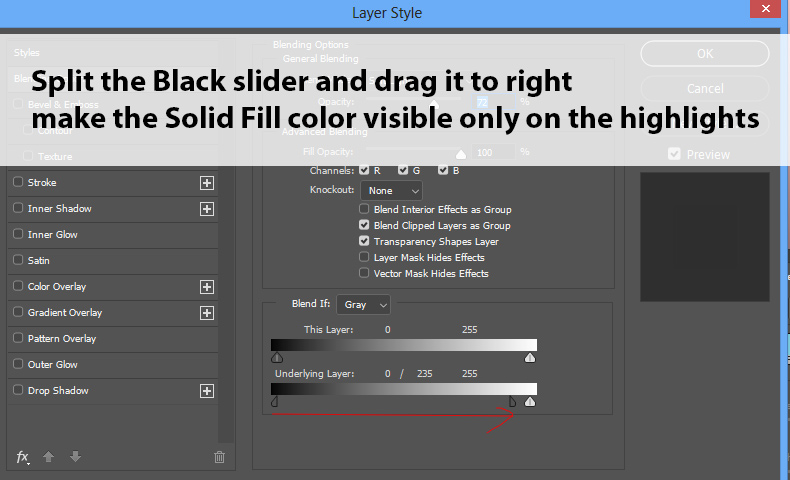
Task: Enable the Color Overlay checkbox
Action: 18,286
